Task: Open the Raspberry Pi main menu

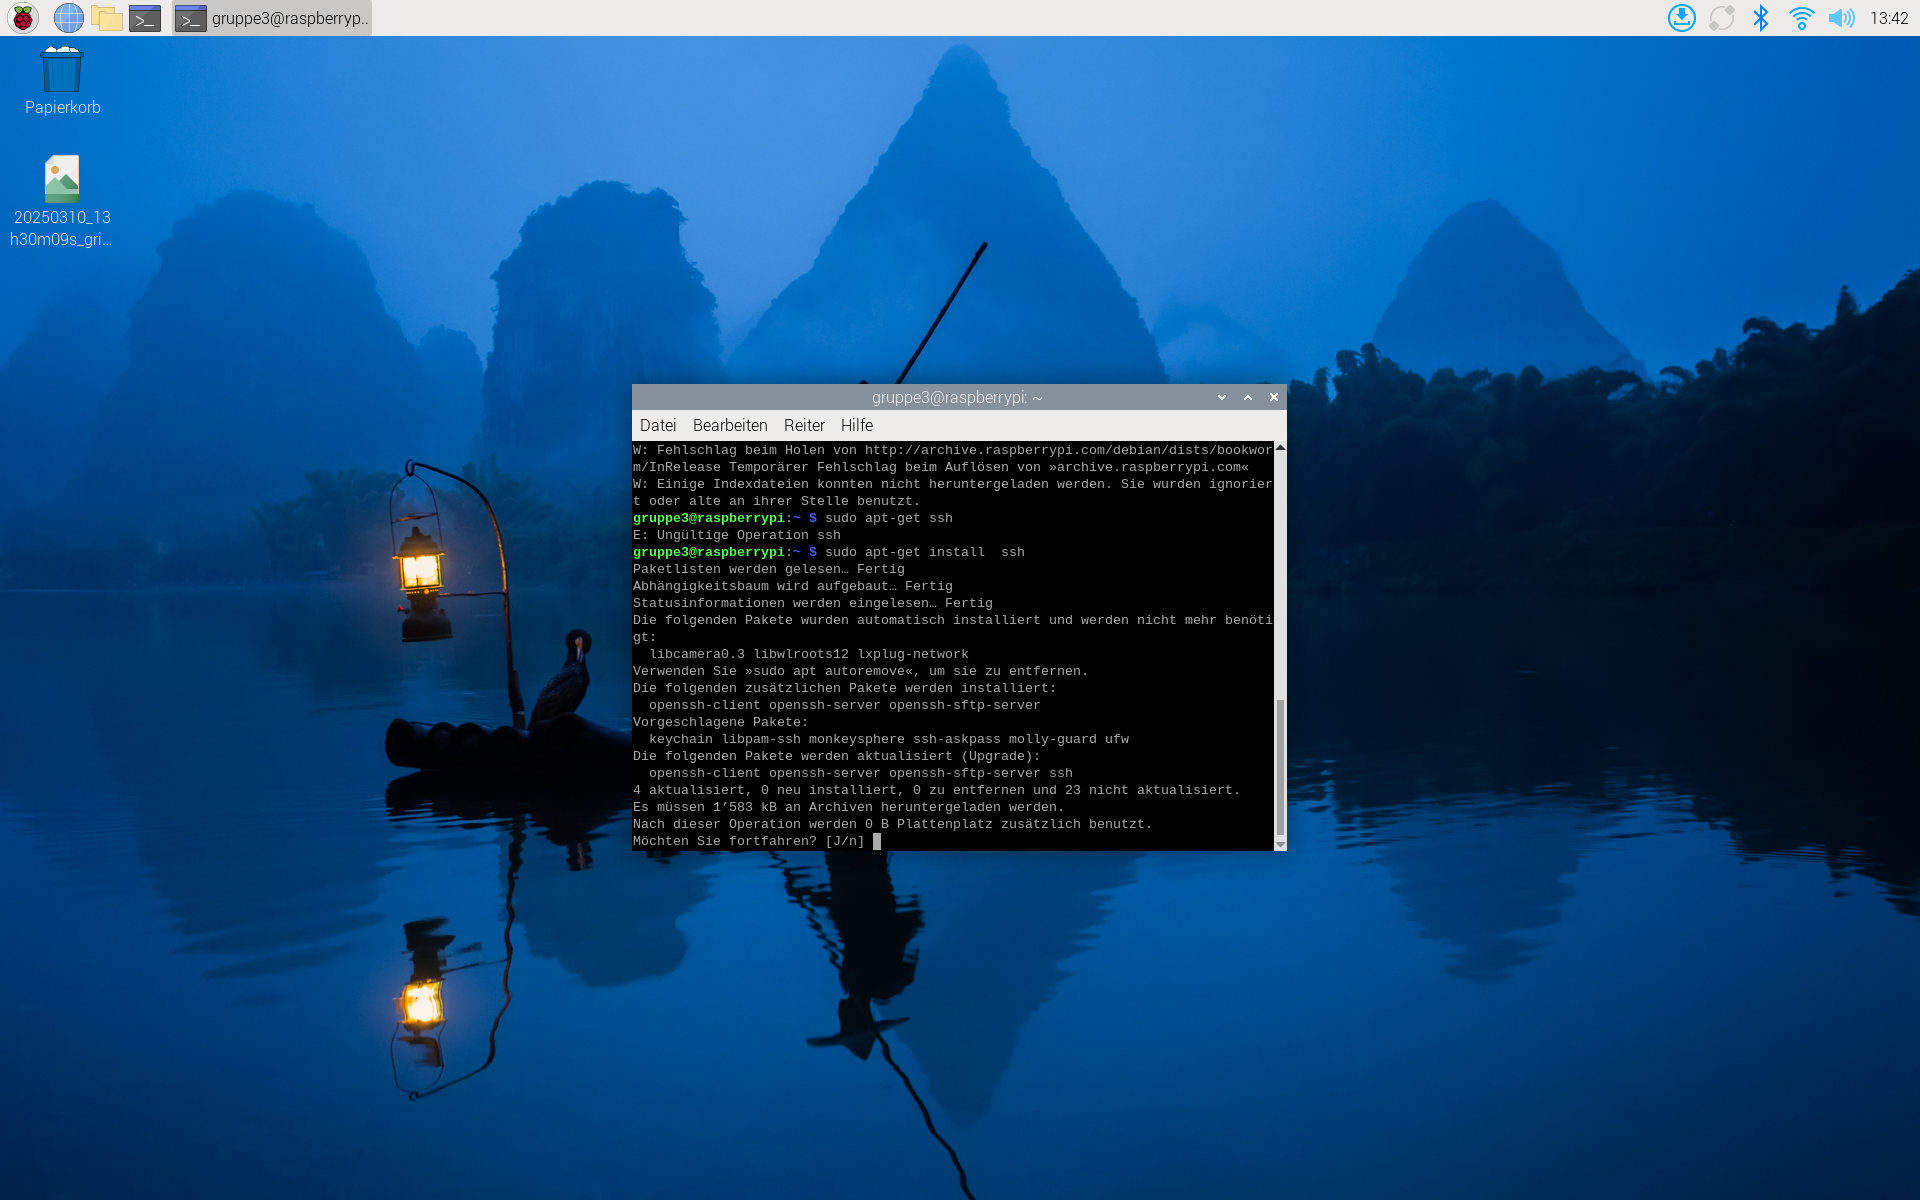Action: pos(23,18)
